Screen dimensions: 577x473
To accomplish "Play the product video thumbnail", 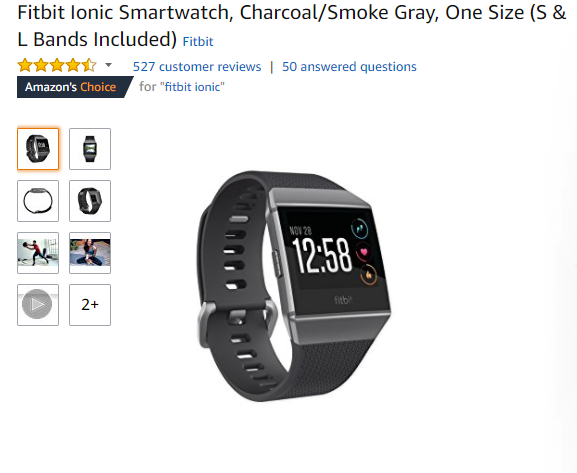I will tap(38, 305).
